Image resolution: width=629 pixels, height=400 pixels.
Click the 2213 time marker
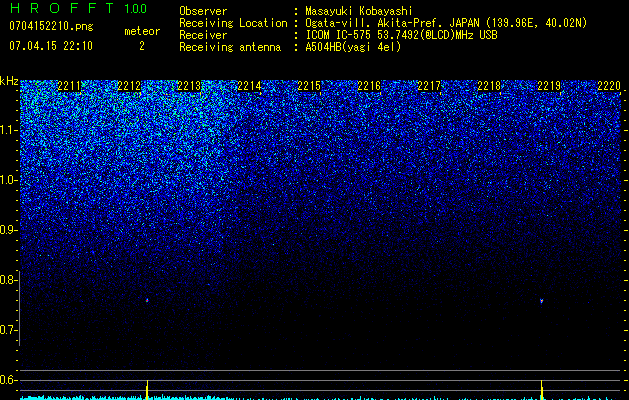coord(189,86)
